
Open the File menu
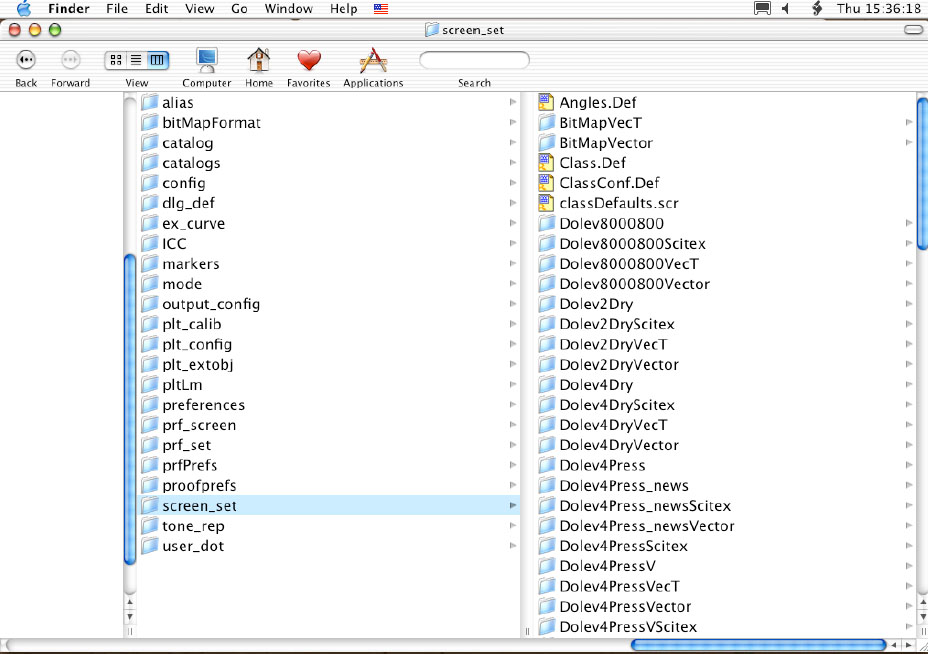[117, 9]
